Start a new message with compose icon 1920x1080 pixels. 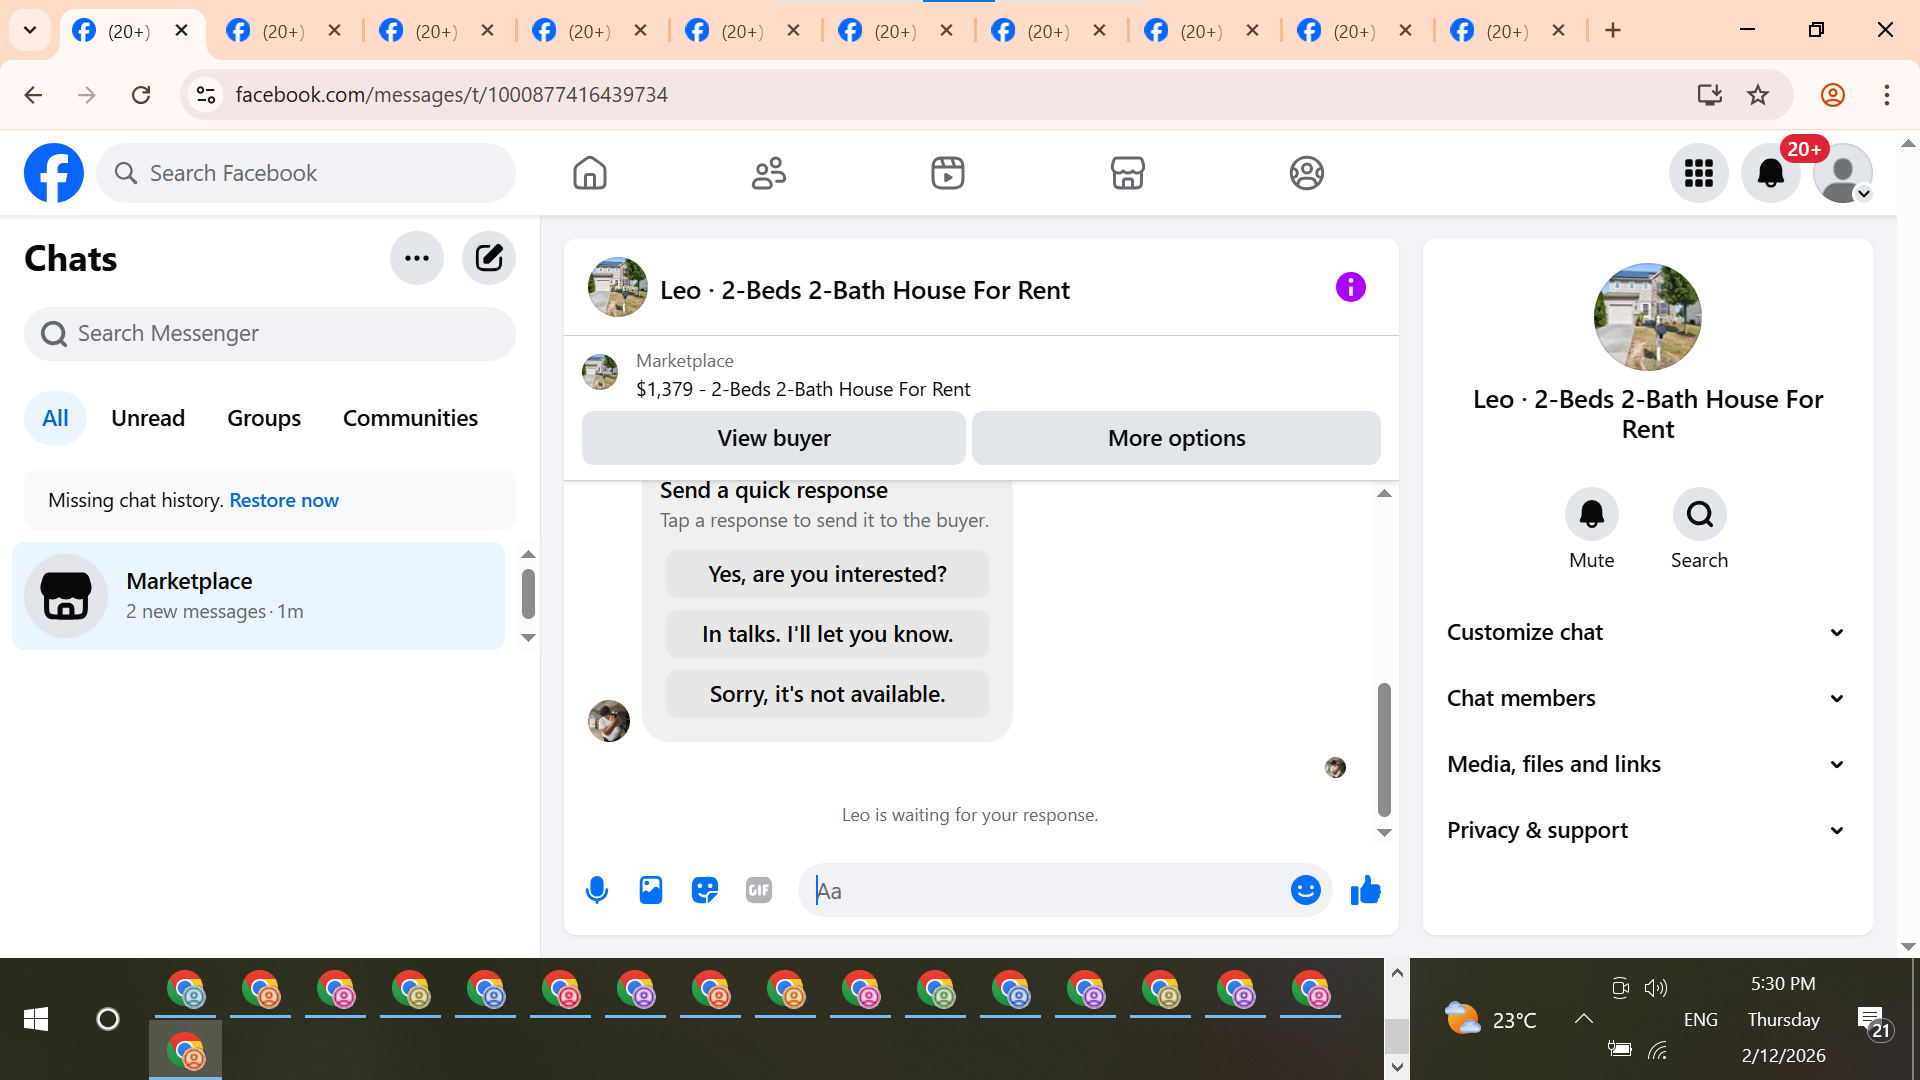[x=489, y=258]
